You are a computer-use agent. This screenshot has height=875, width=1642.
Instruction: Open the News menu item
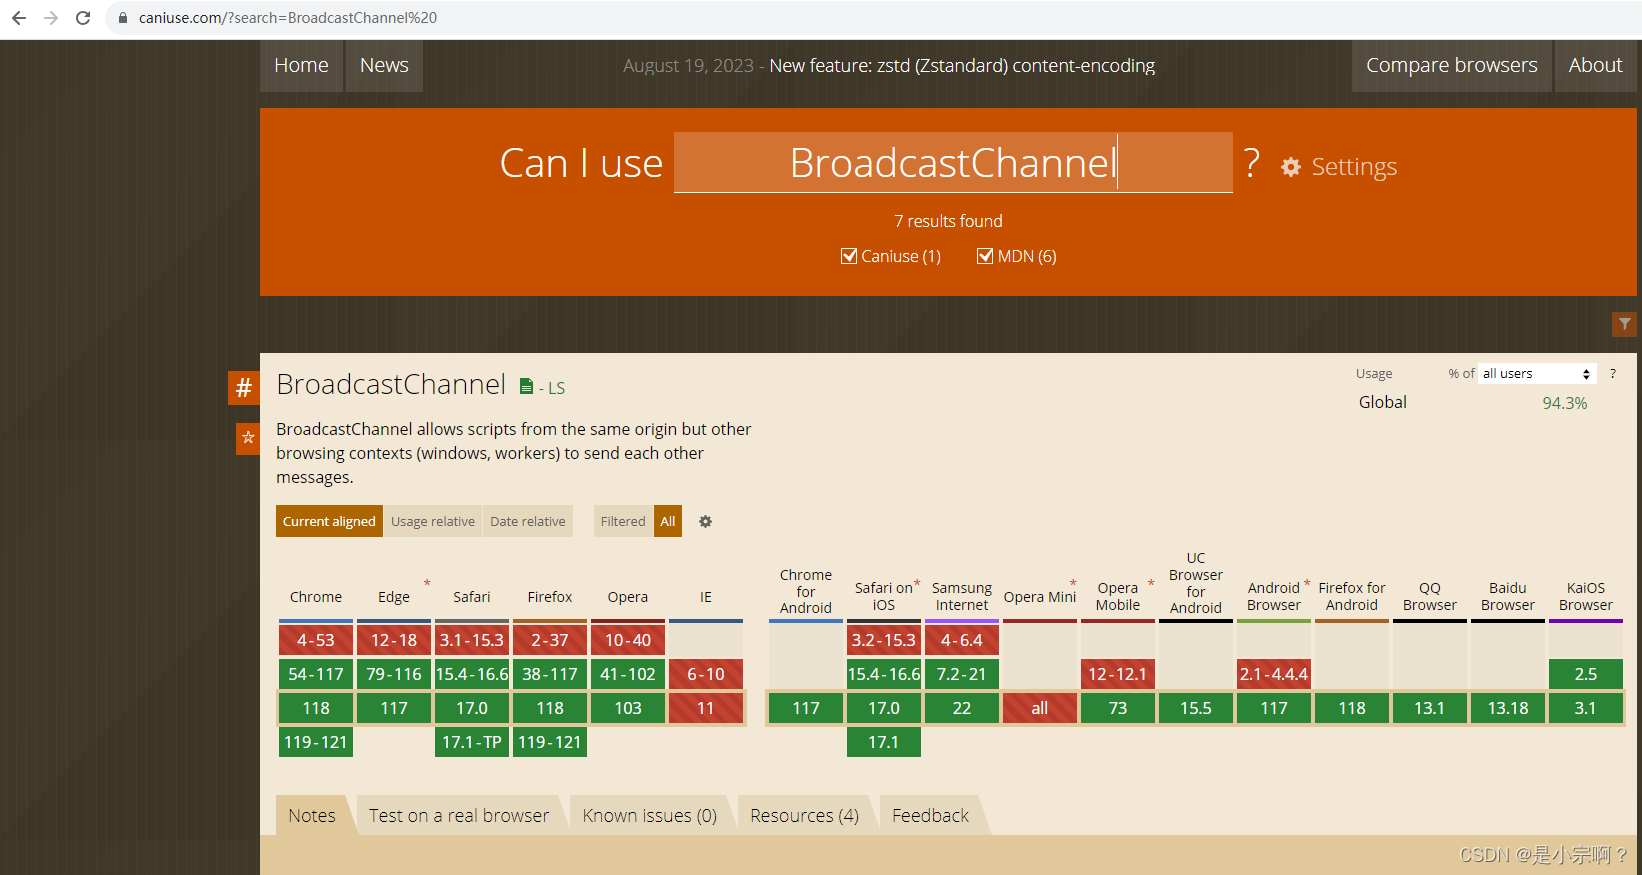(x=384, y=65)
